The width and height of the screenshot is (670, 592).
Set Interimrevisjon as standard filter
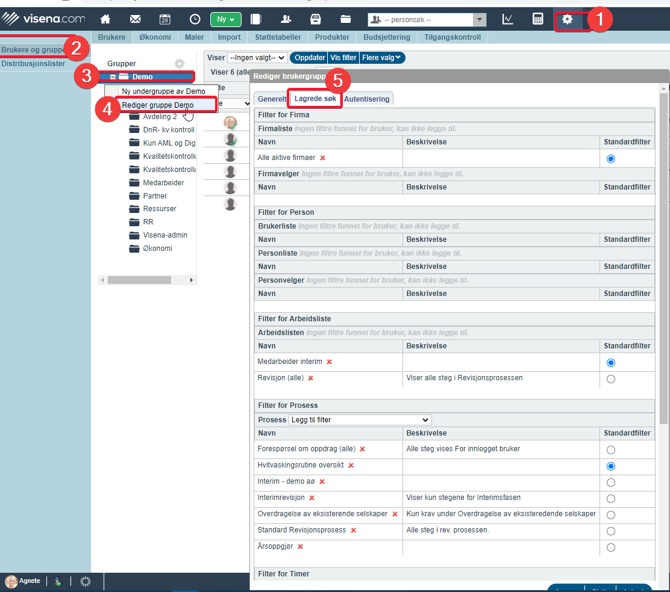pyautogui.click(x=611, y=499)
